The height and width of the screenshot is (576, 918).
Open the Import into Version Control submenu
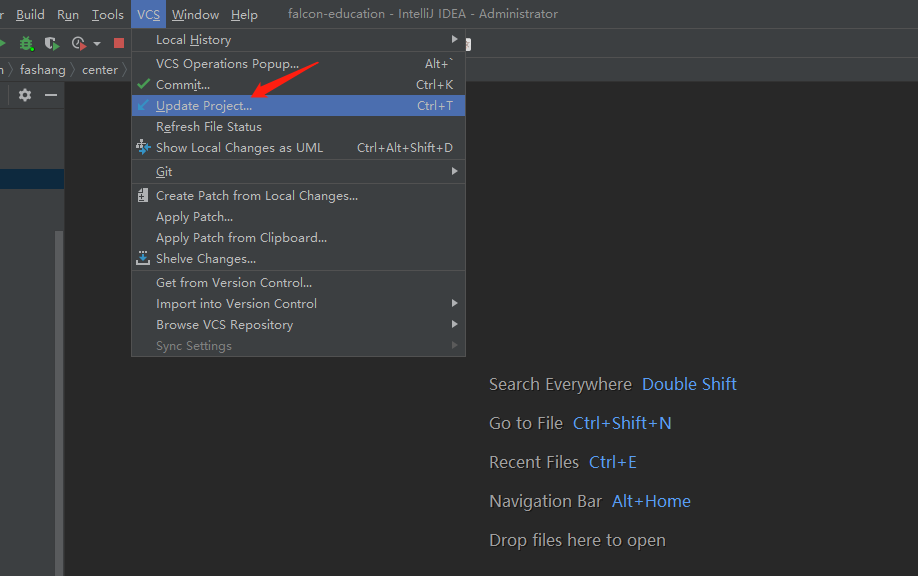click(300, 303)
